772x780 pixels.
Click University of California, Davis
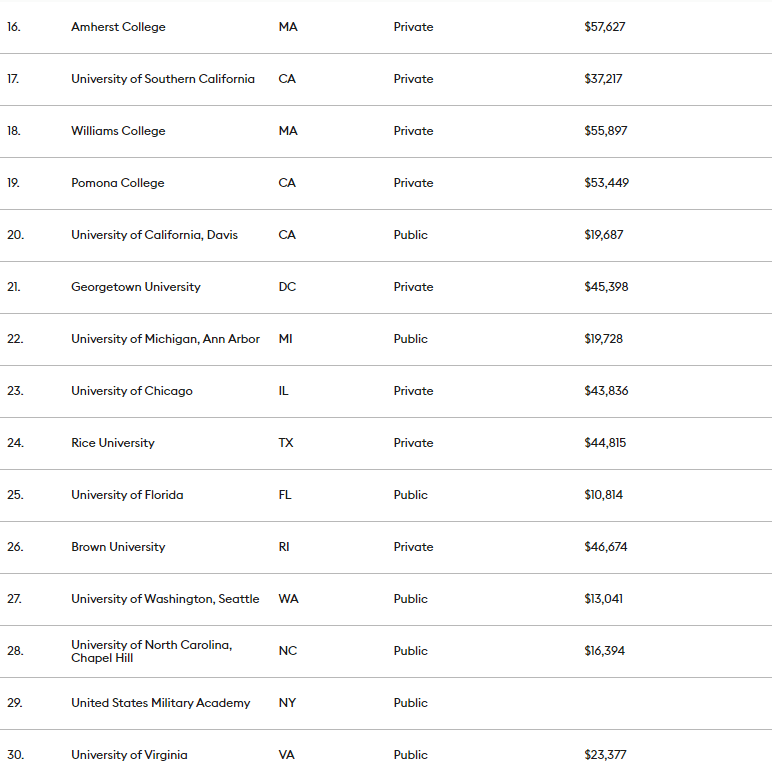click(x=154, y=235)
